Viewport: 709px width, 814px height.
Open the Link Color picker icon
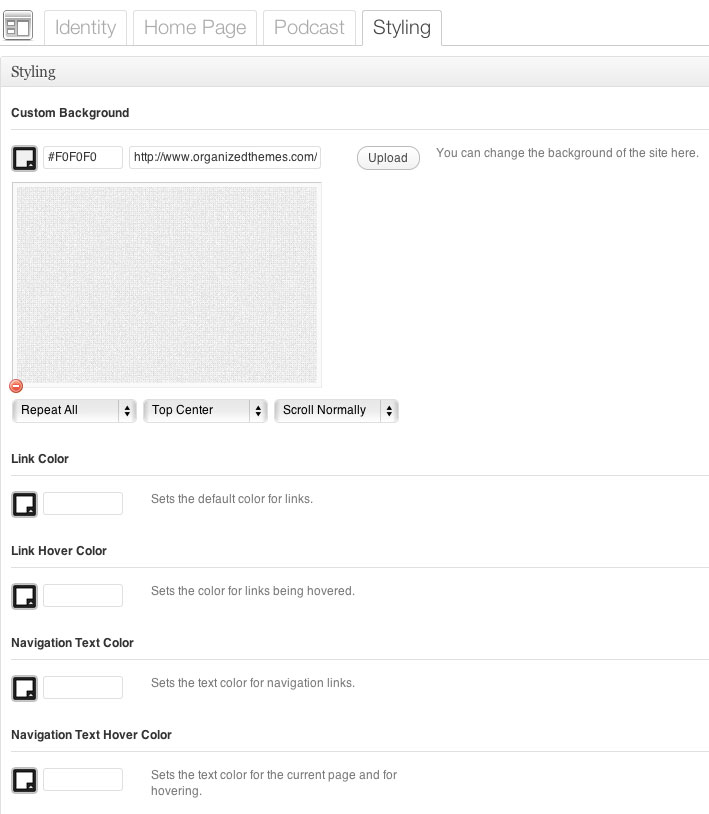[24, 504]
